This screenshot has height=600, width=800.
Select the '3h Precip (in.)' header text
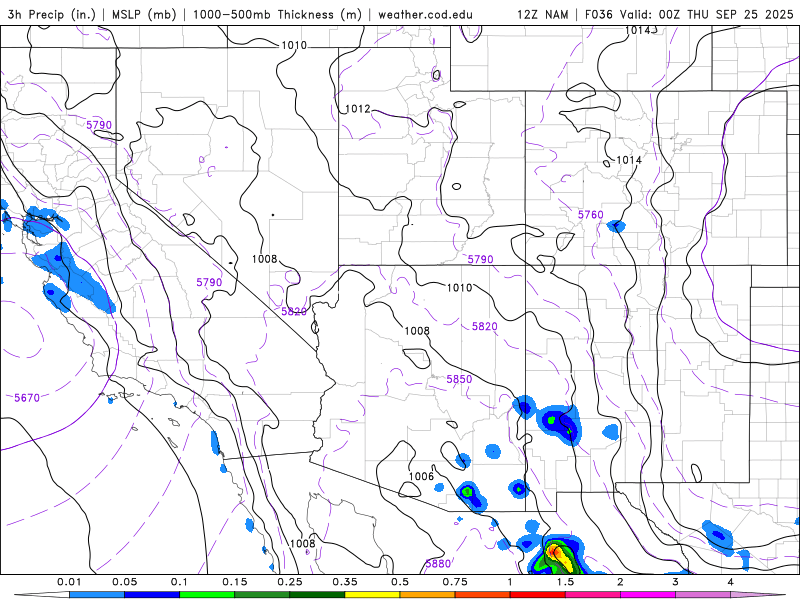52,14
